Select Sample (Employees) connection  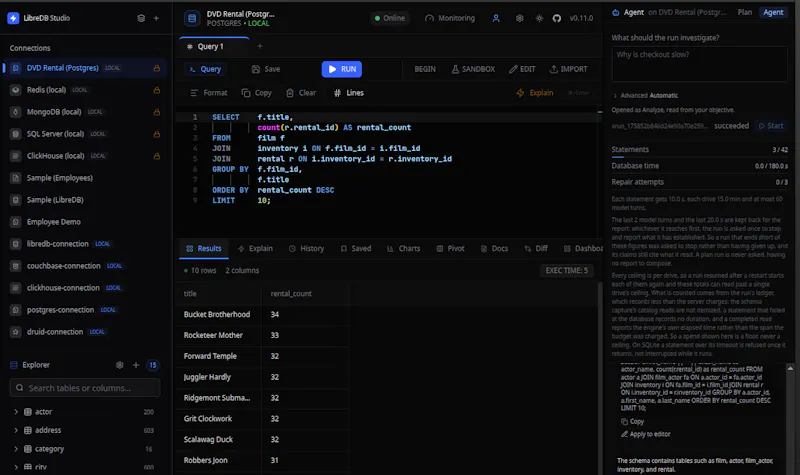pyautogui.click(x=85, y=178)
